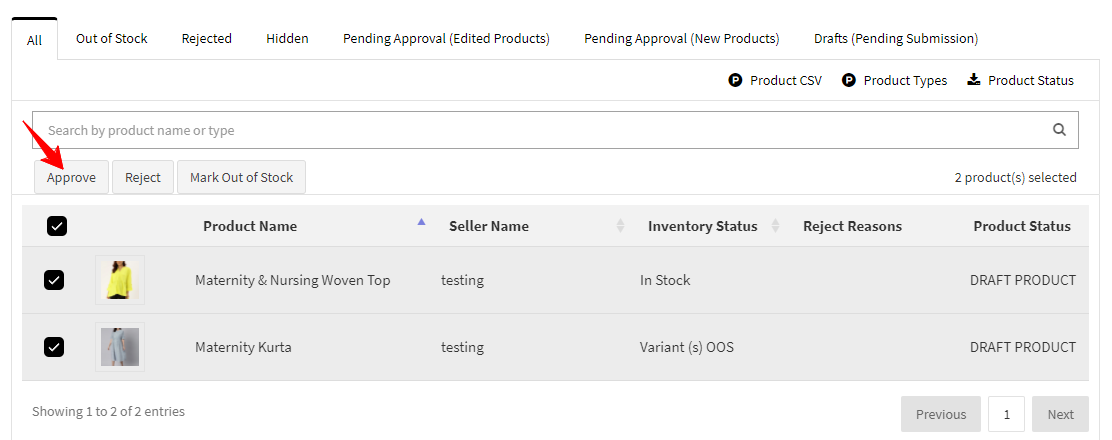Screen dimensions: 1112x440
Task: Open Drafts (Pending Submission) tab
Action: pos(895,39)
